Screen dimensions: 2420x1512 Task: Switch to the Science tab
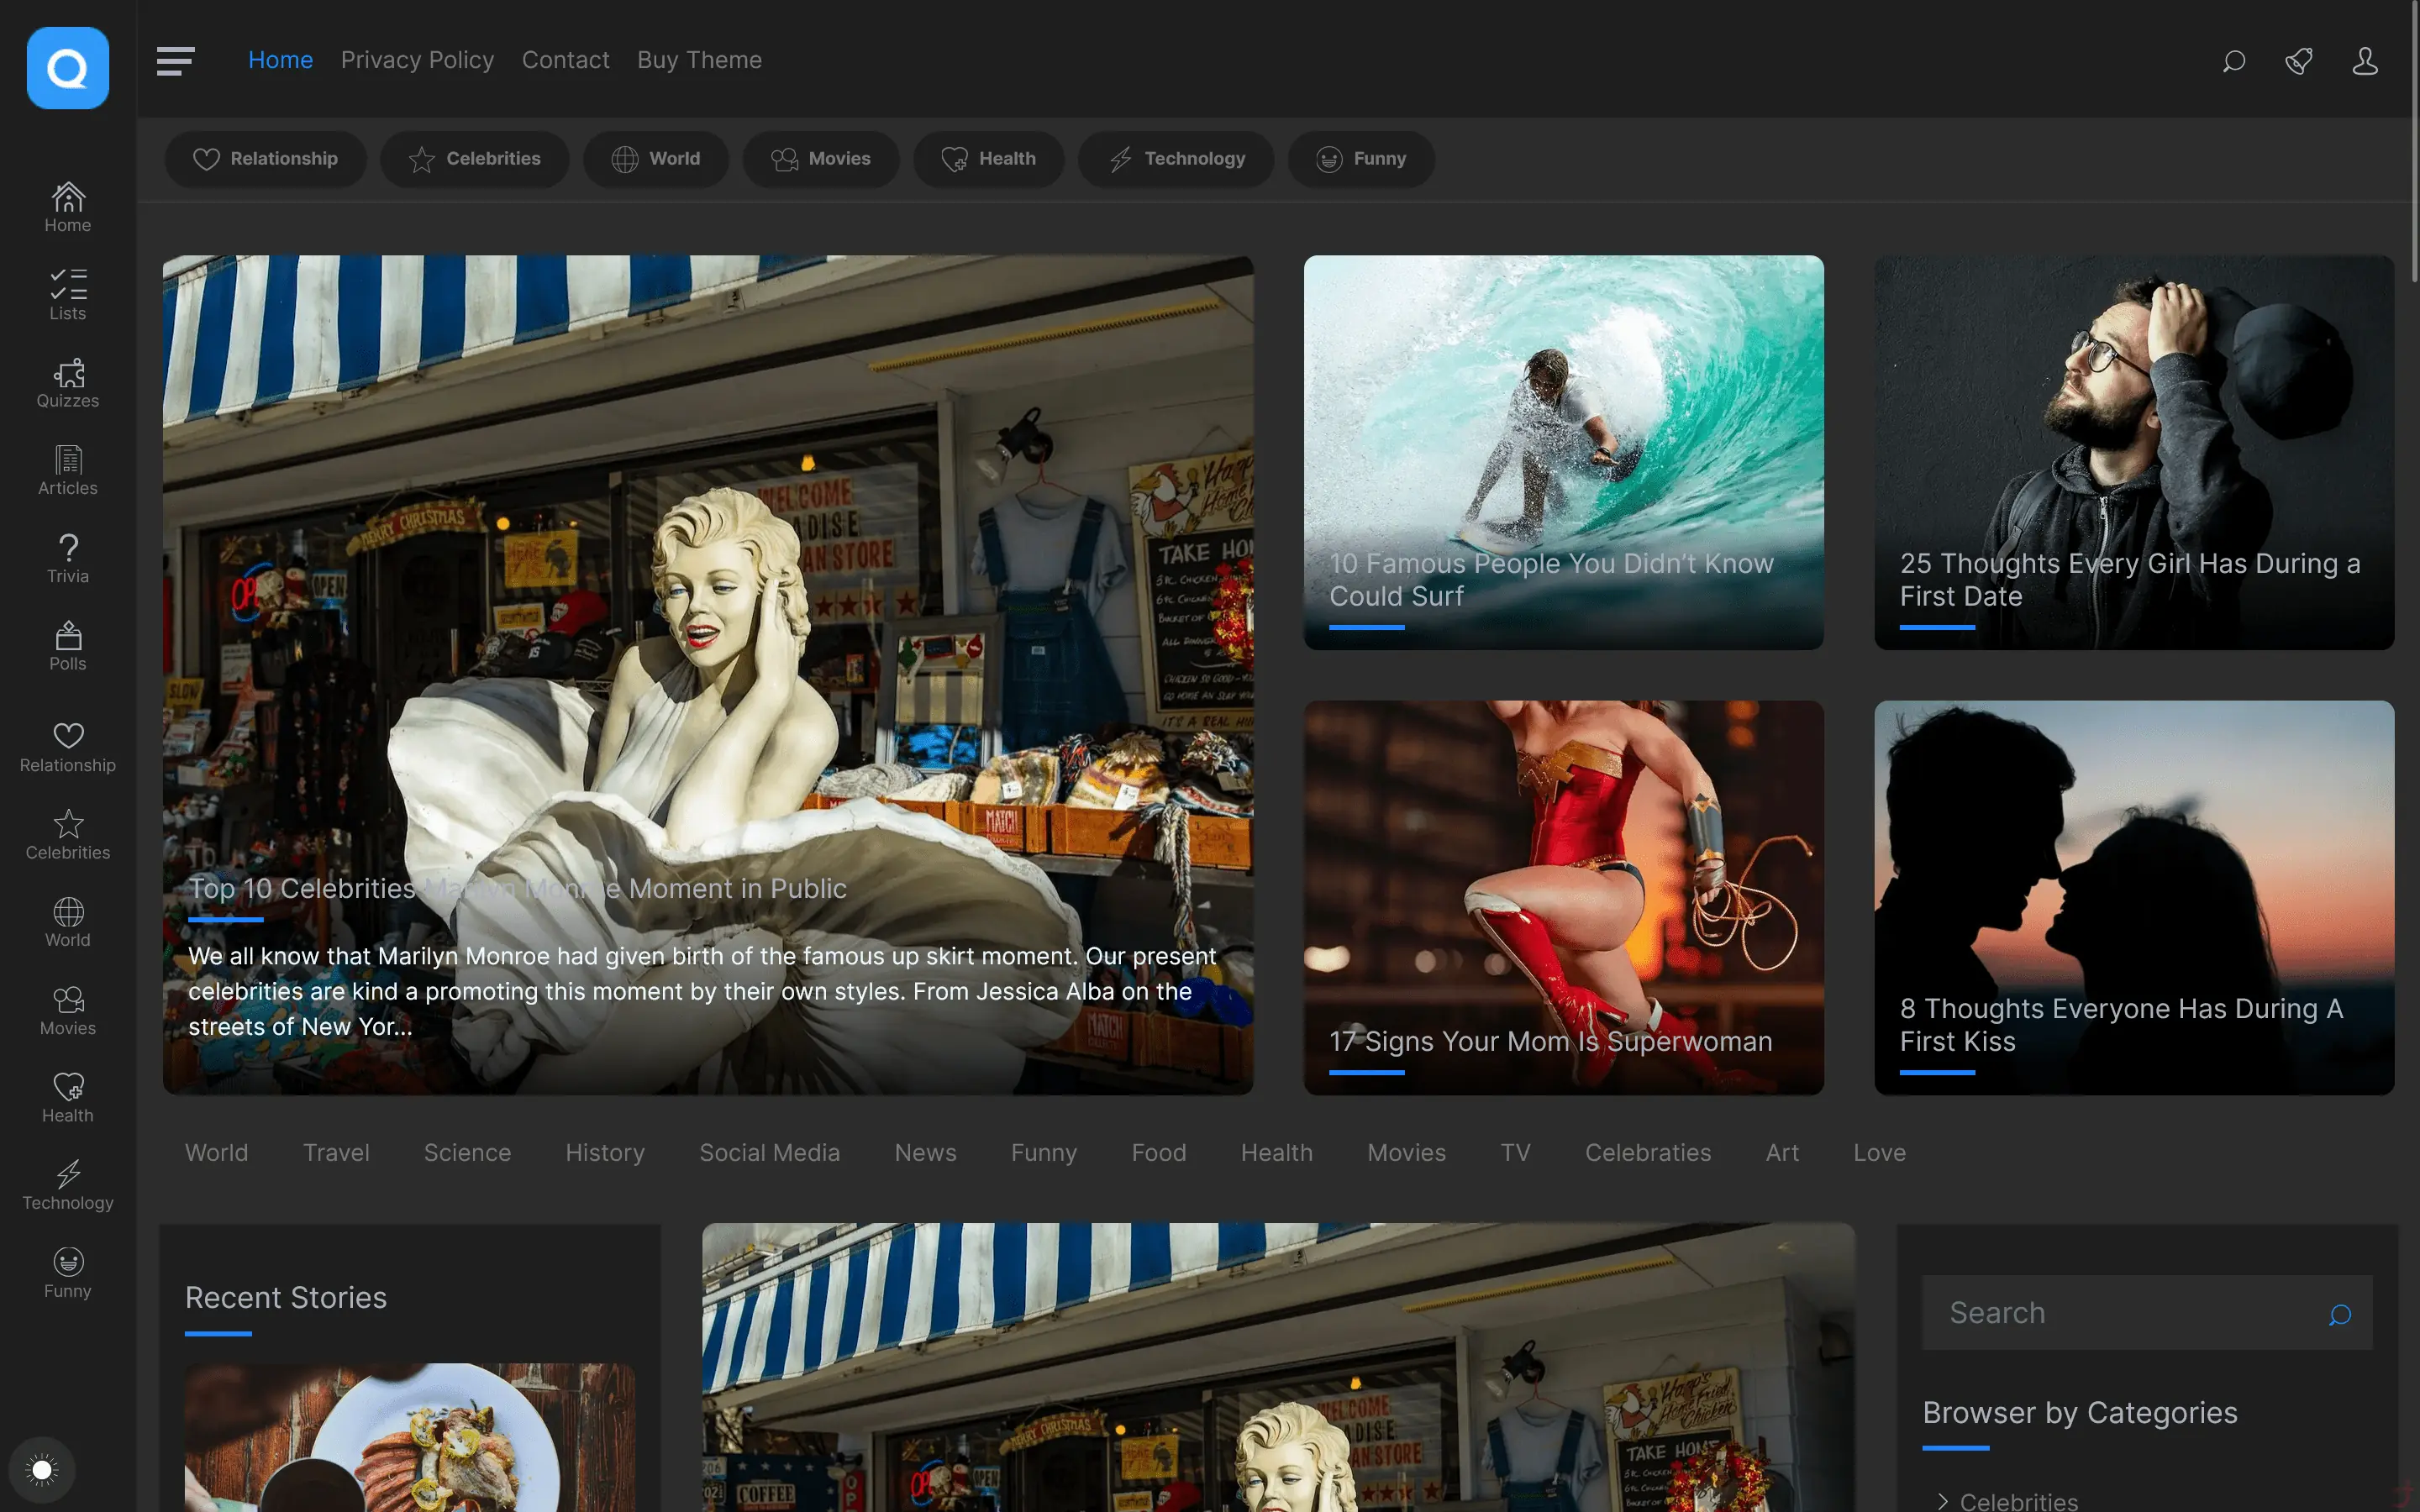click(467, 1152)
